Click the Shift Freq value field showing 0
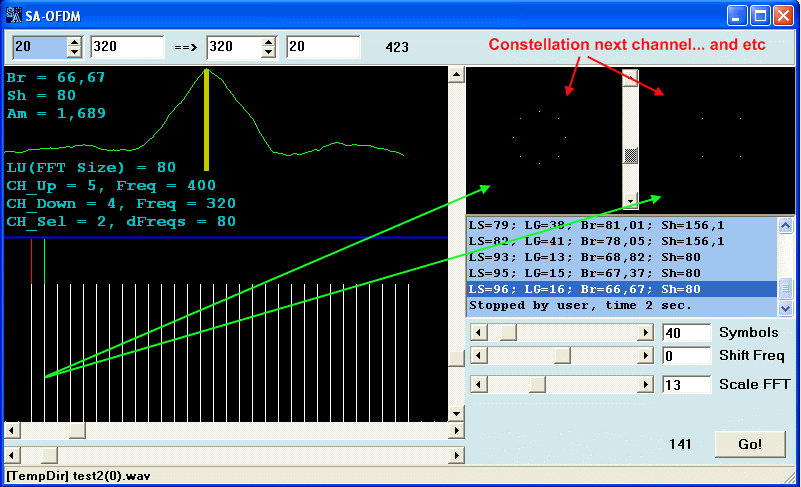This screenshot has width=801, height=487. (686, 355)
